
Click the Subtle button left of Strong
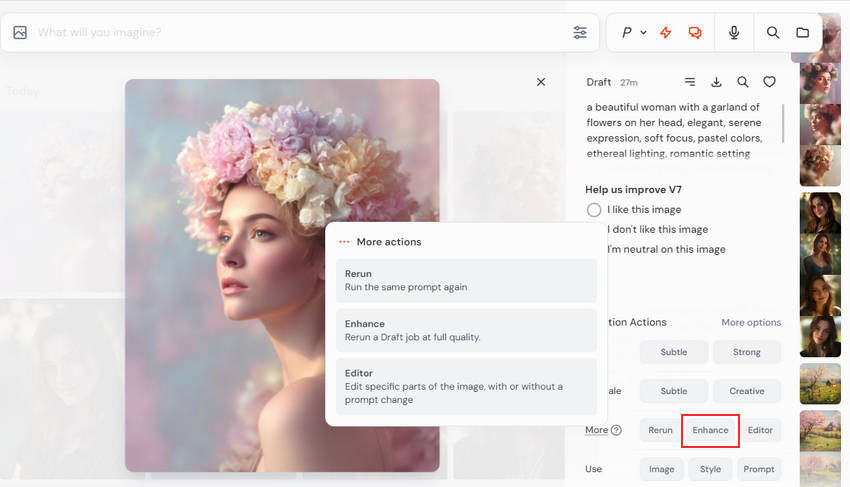click(x=674, y=352)
